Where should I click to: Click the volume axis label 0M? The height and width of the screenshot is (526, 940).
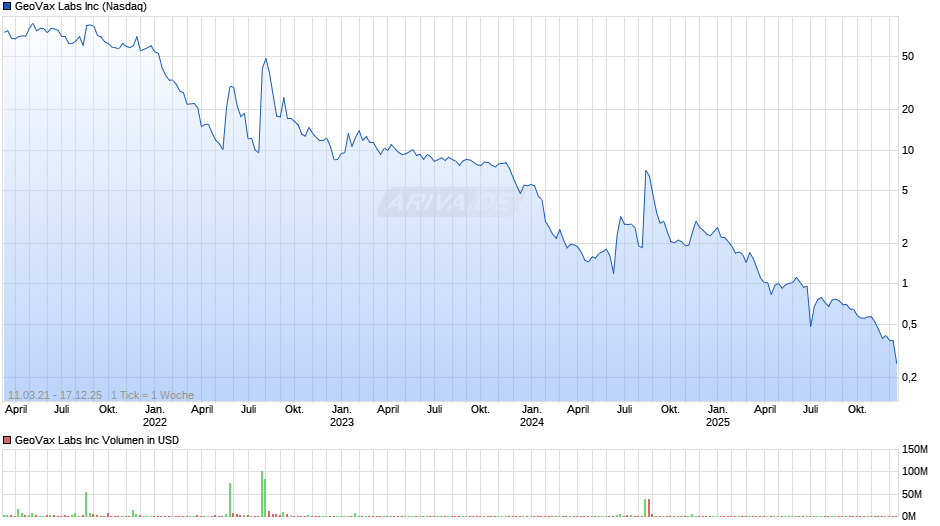click(x=909, y=516)
